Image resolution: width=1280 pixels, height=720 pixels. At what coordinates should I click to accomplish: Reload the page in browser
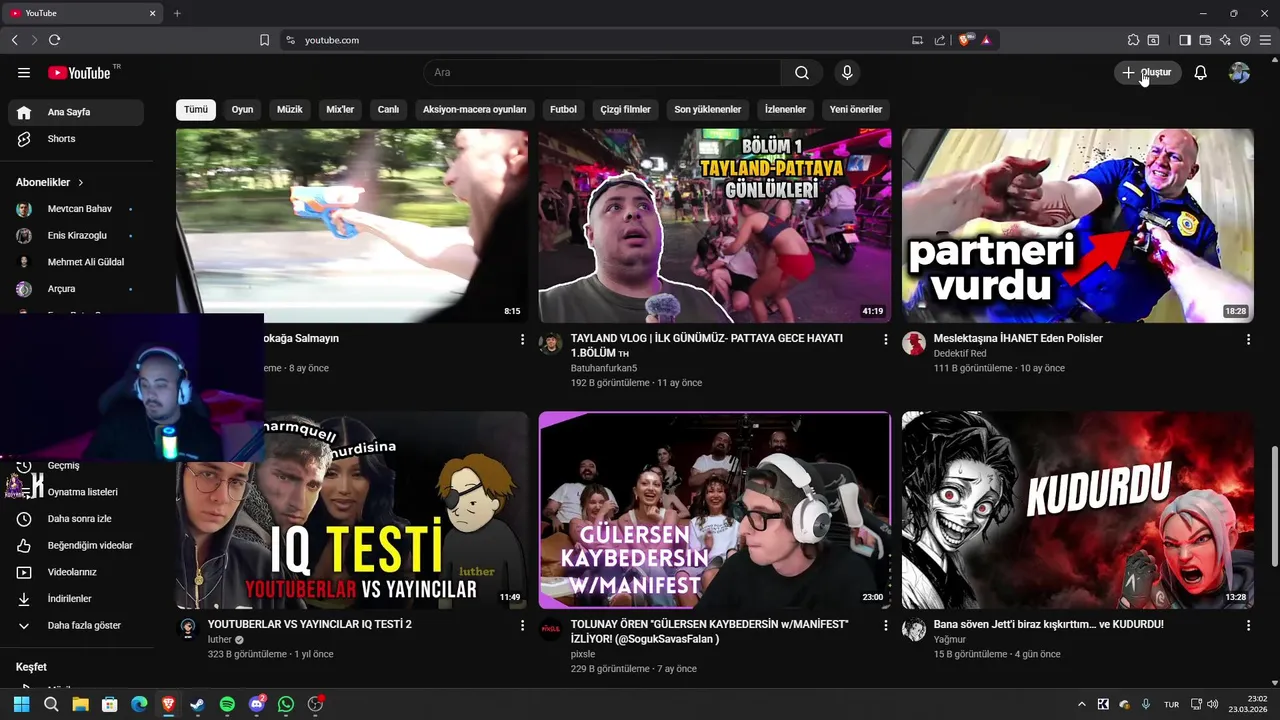coord(54,40)
